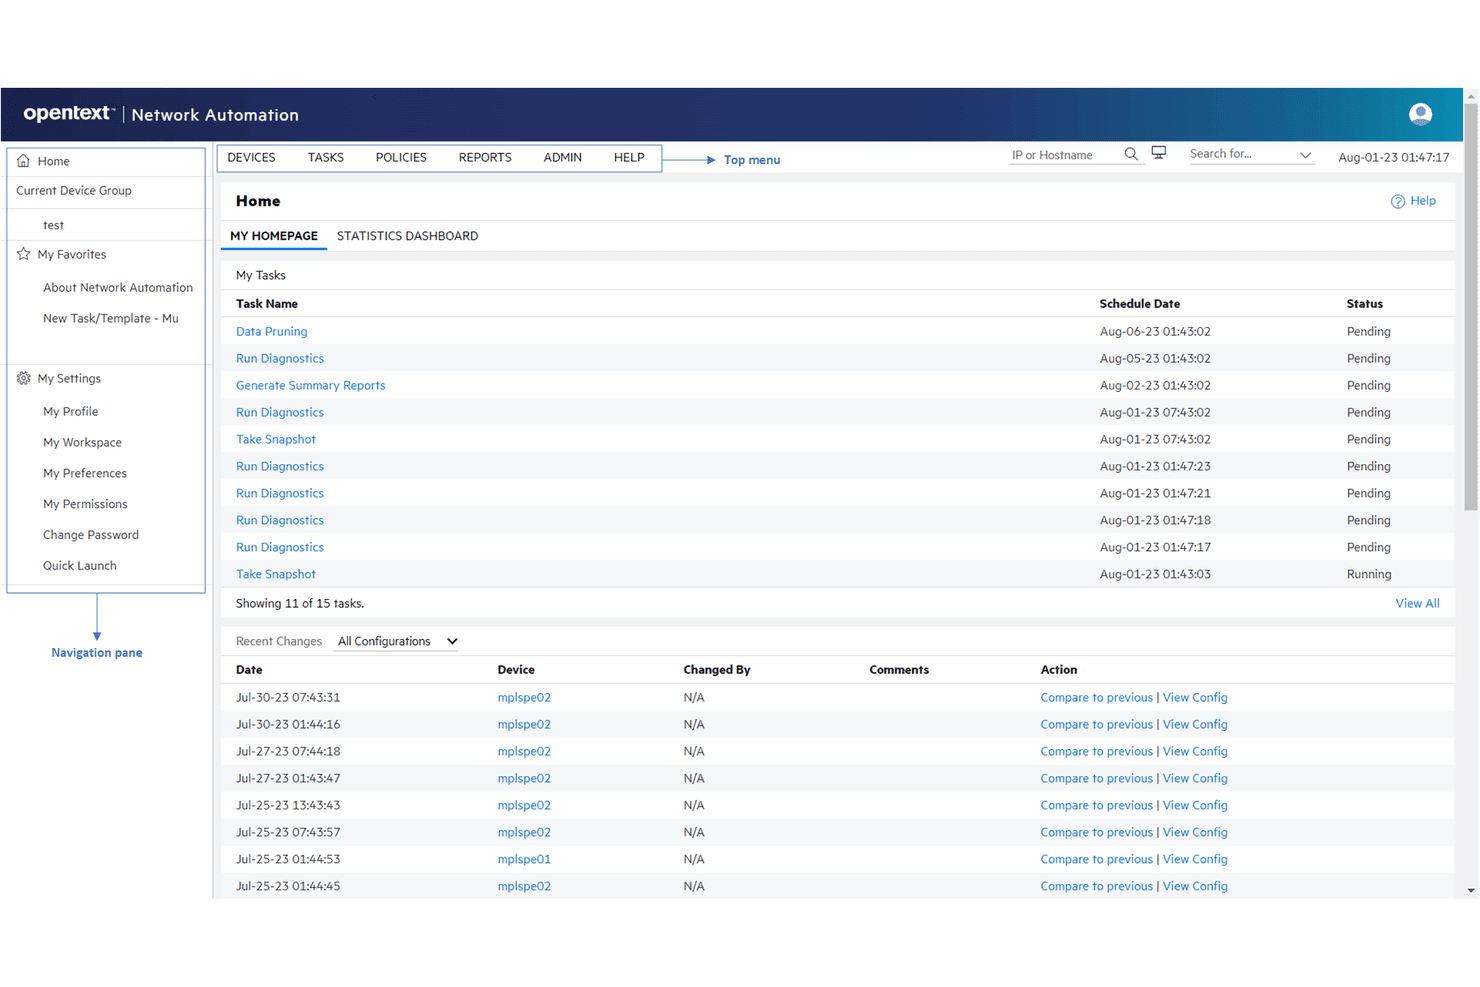This screenshot has width=1480, height=987.
Task: Open My Profile settings
Action: (70, 411)
